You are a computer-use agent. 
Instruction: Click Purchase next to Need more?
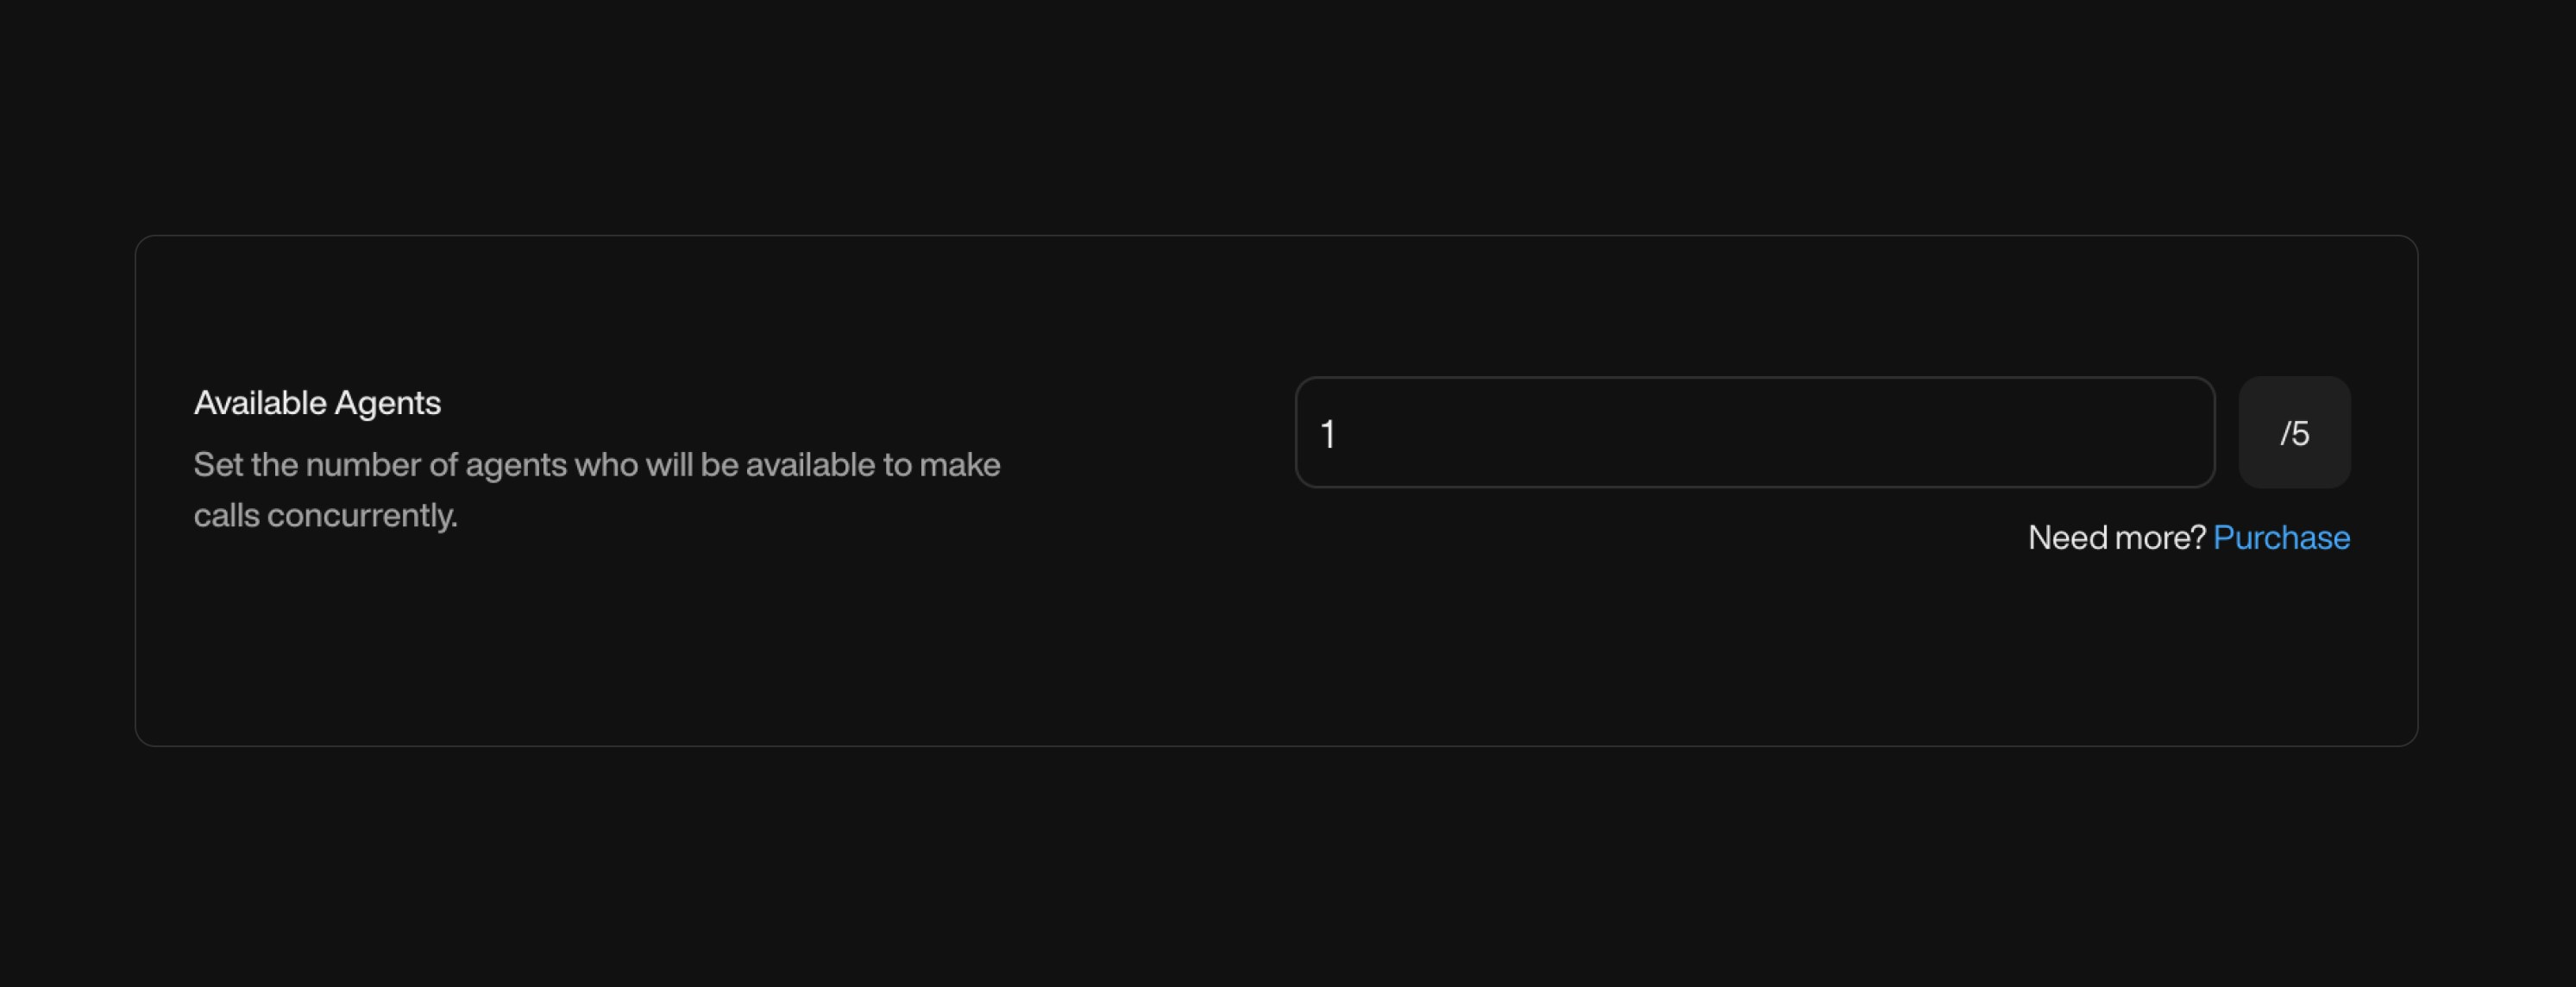[2283, 538]
